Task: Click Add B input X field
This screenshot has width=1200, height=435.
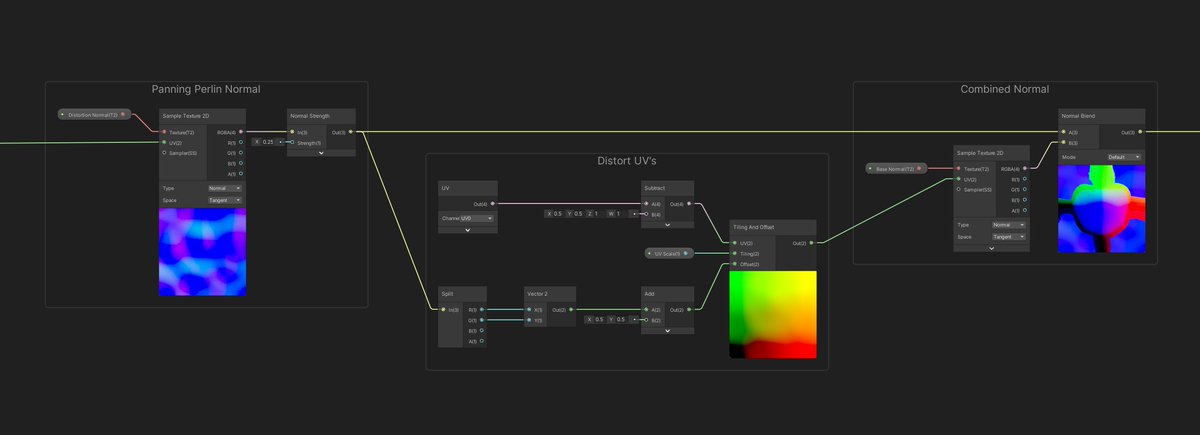Action: click(x=597, y=319)
